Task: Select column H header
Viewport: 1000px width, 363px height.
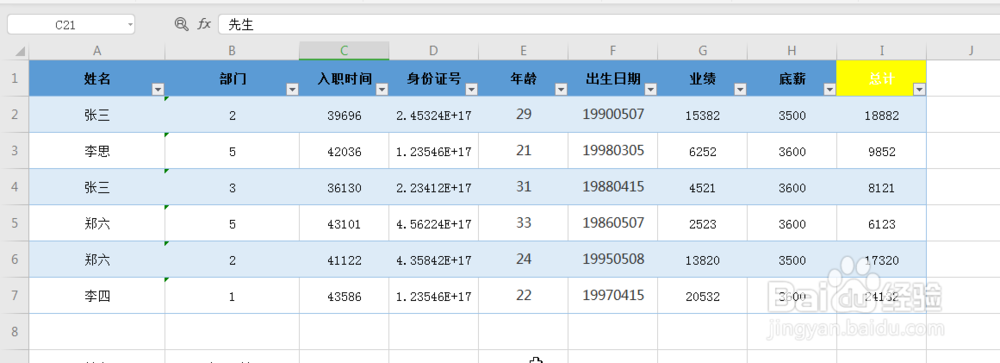Action: point(792,51)
